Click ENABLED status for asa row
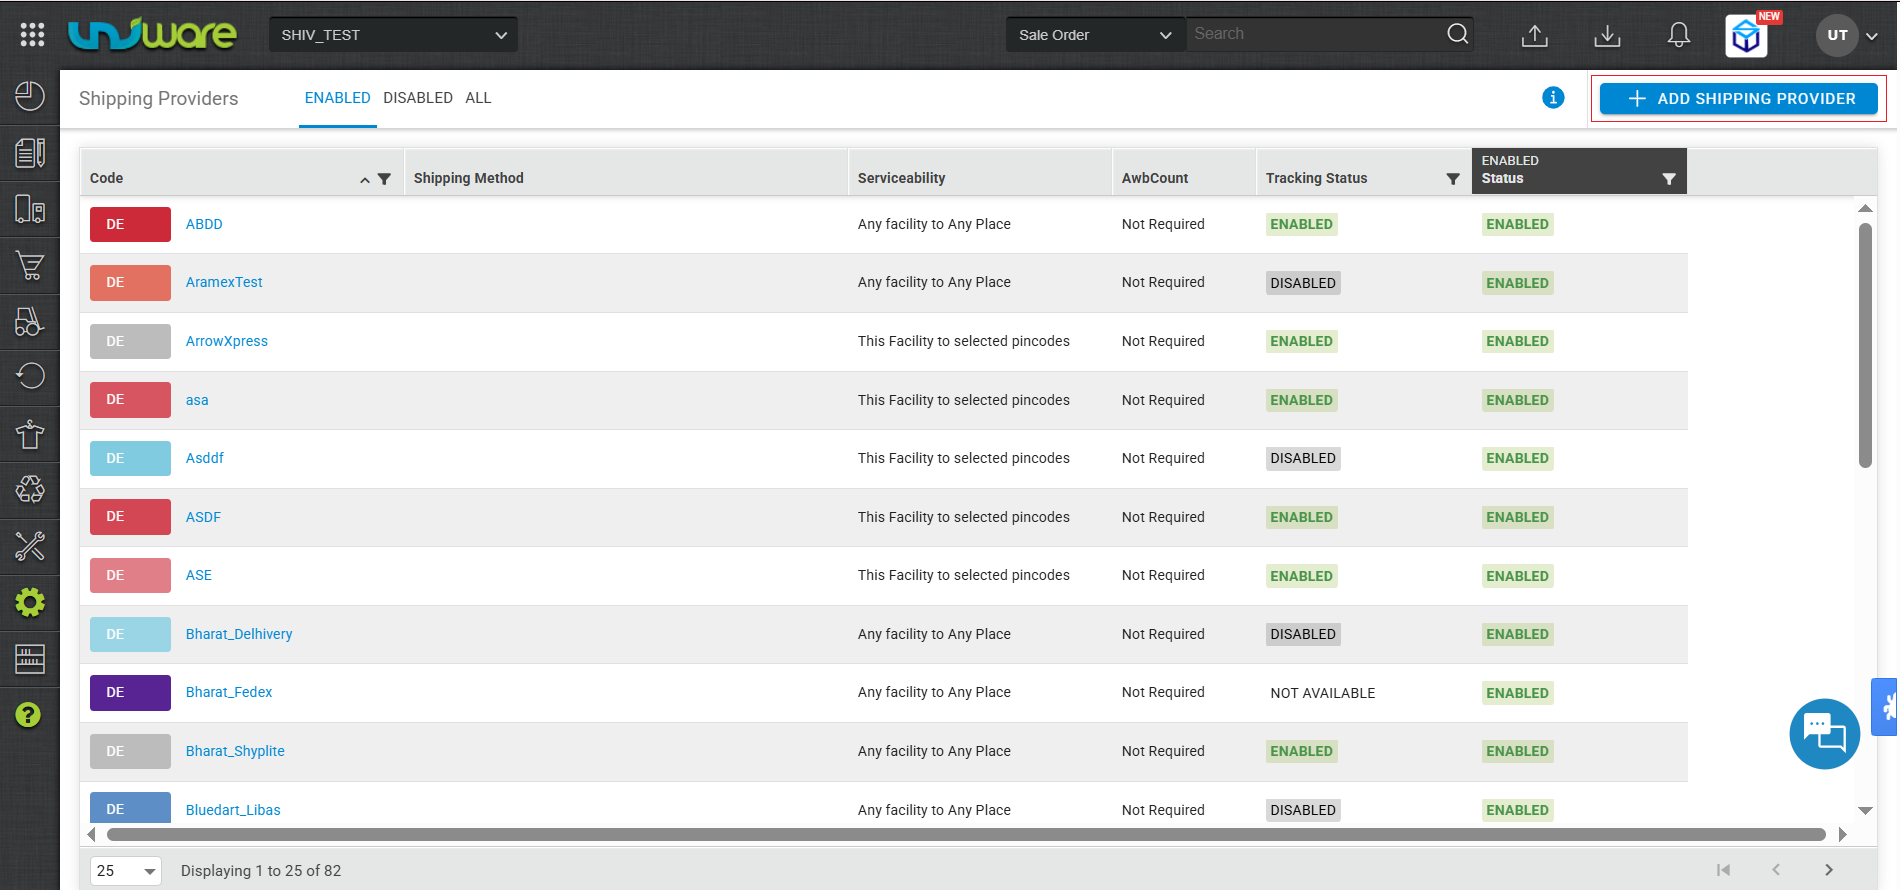1900x890 pixels. coord(1517,400)
